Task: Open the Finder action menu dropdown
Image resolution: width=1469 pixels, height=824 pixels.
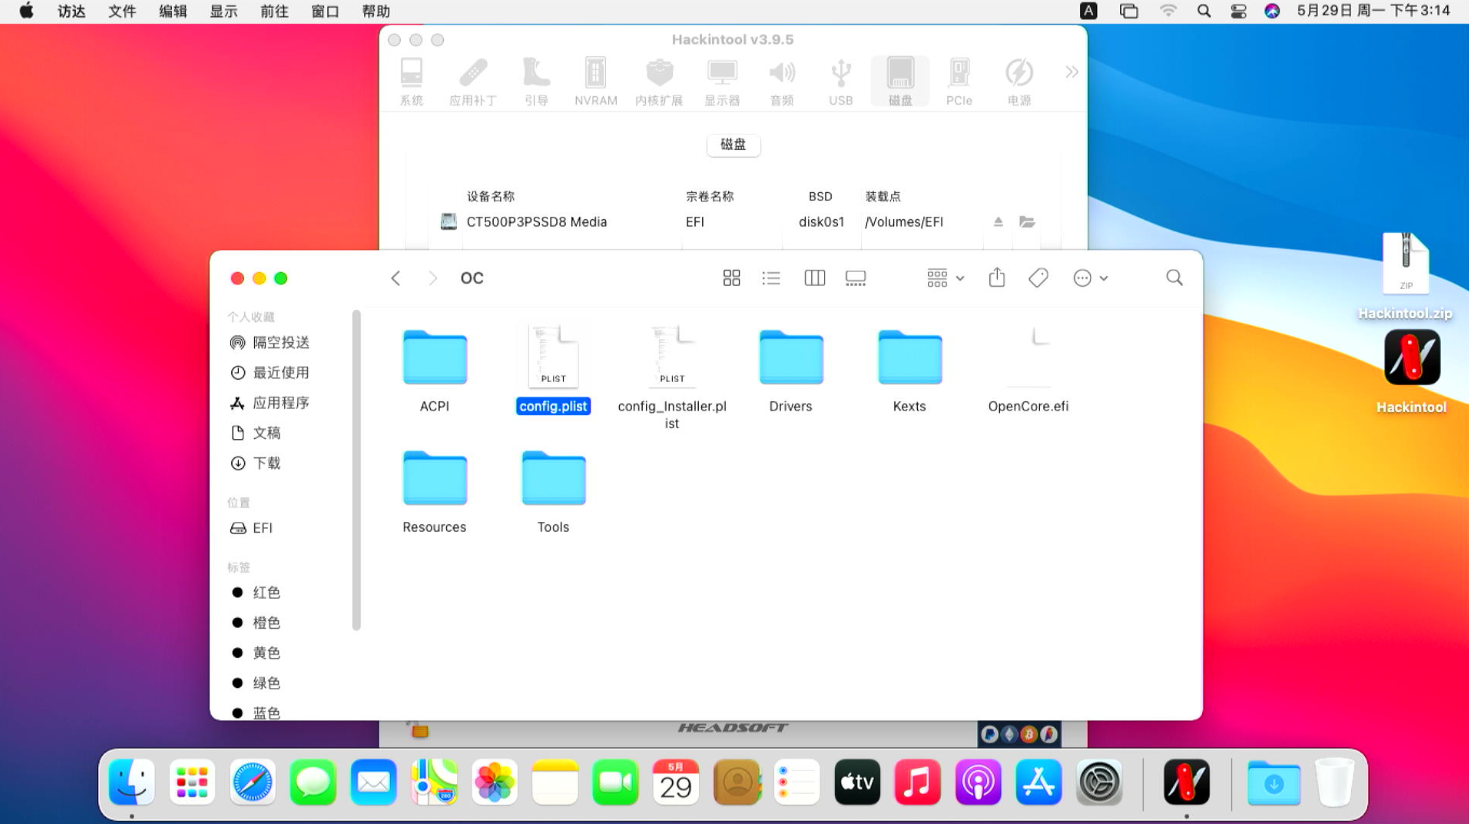Action: click(x=1090, y=278)
